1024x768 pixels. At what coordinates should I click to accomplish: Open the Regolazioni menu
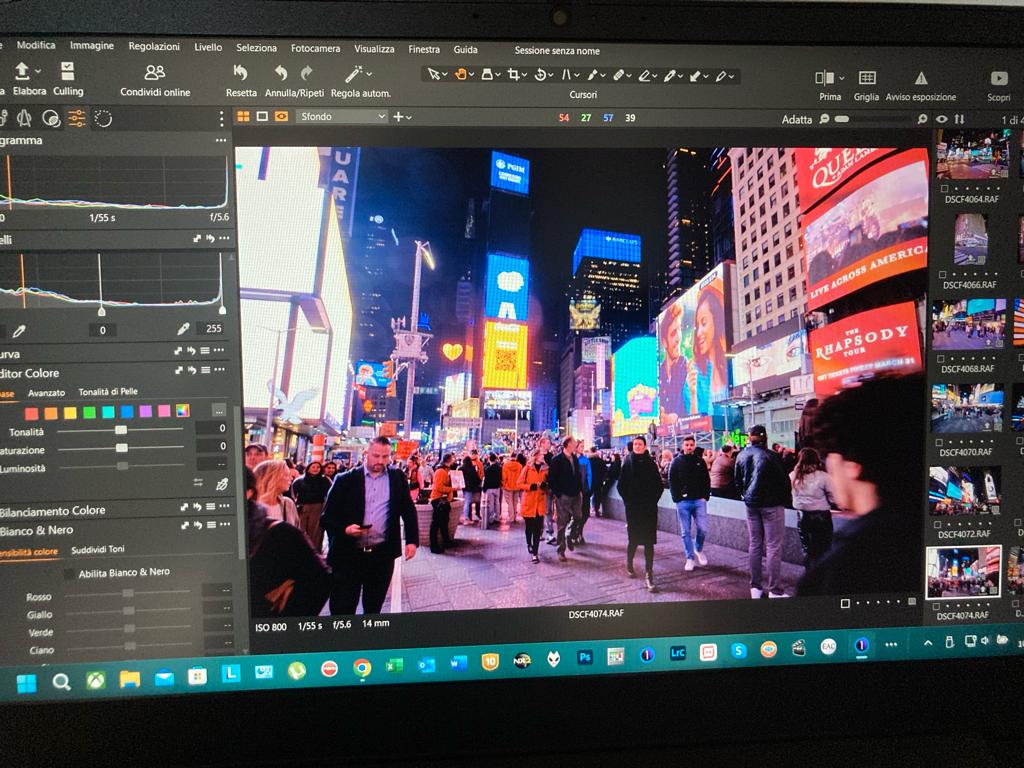tap(154, 46)
